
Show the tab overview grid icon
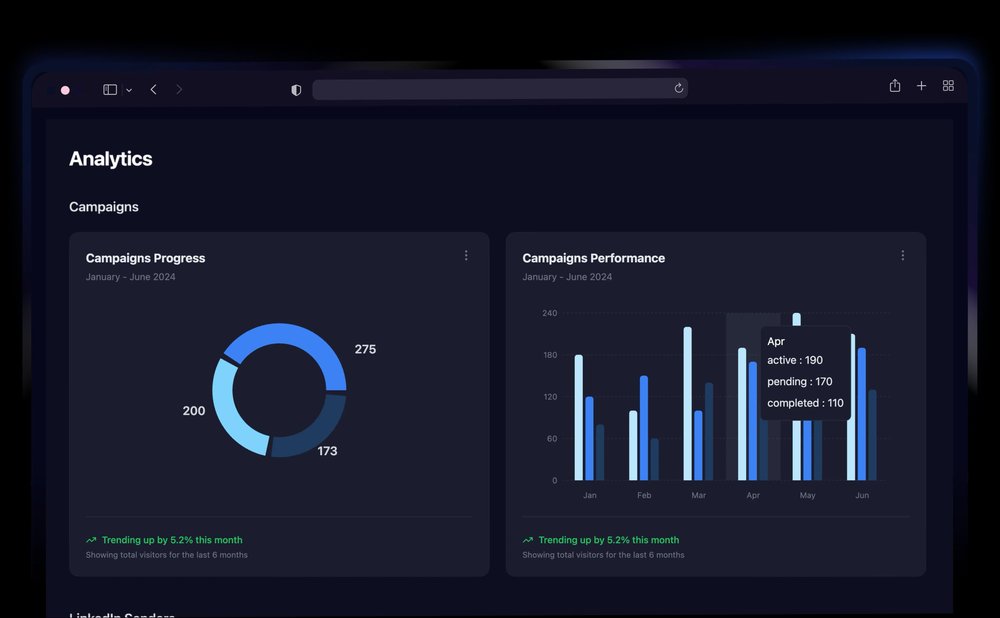[x=948, y=85]
